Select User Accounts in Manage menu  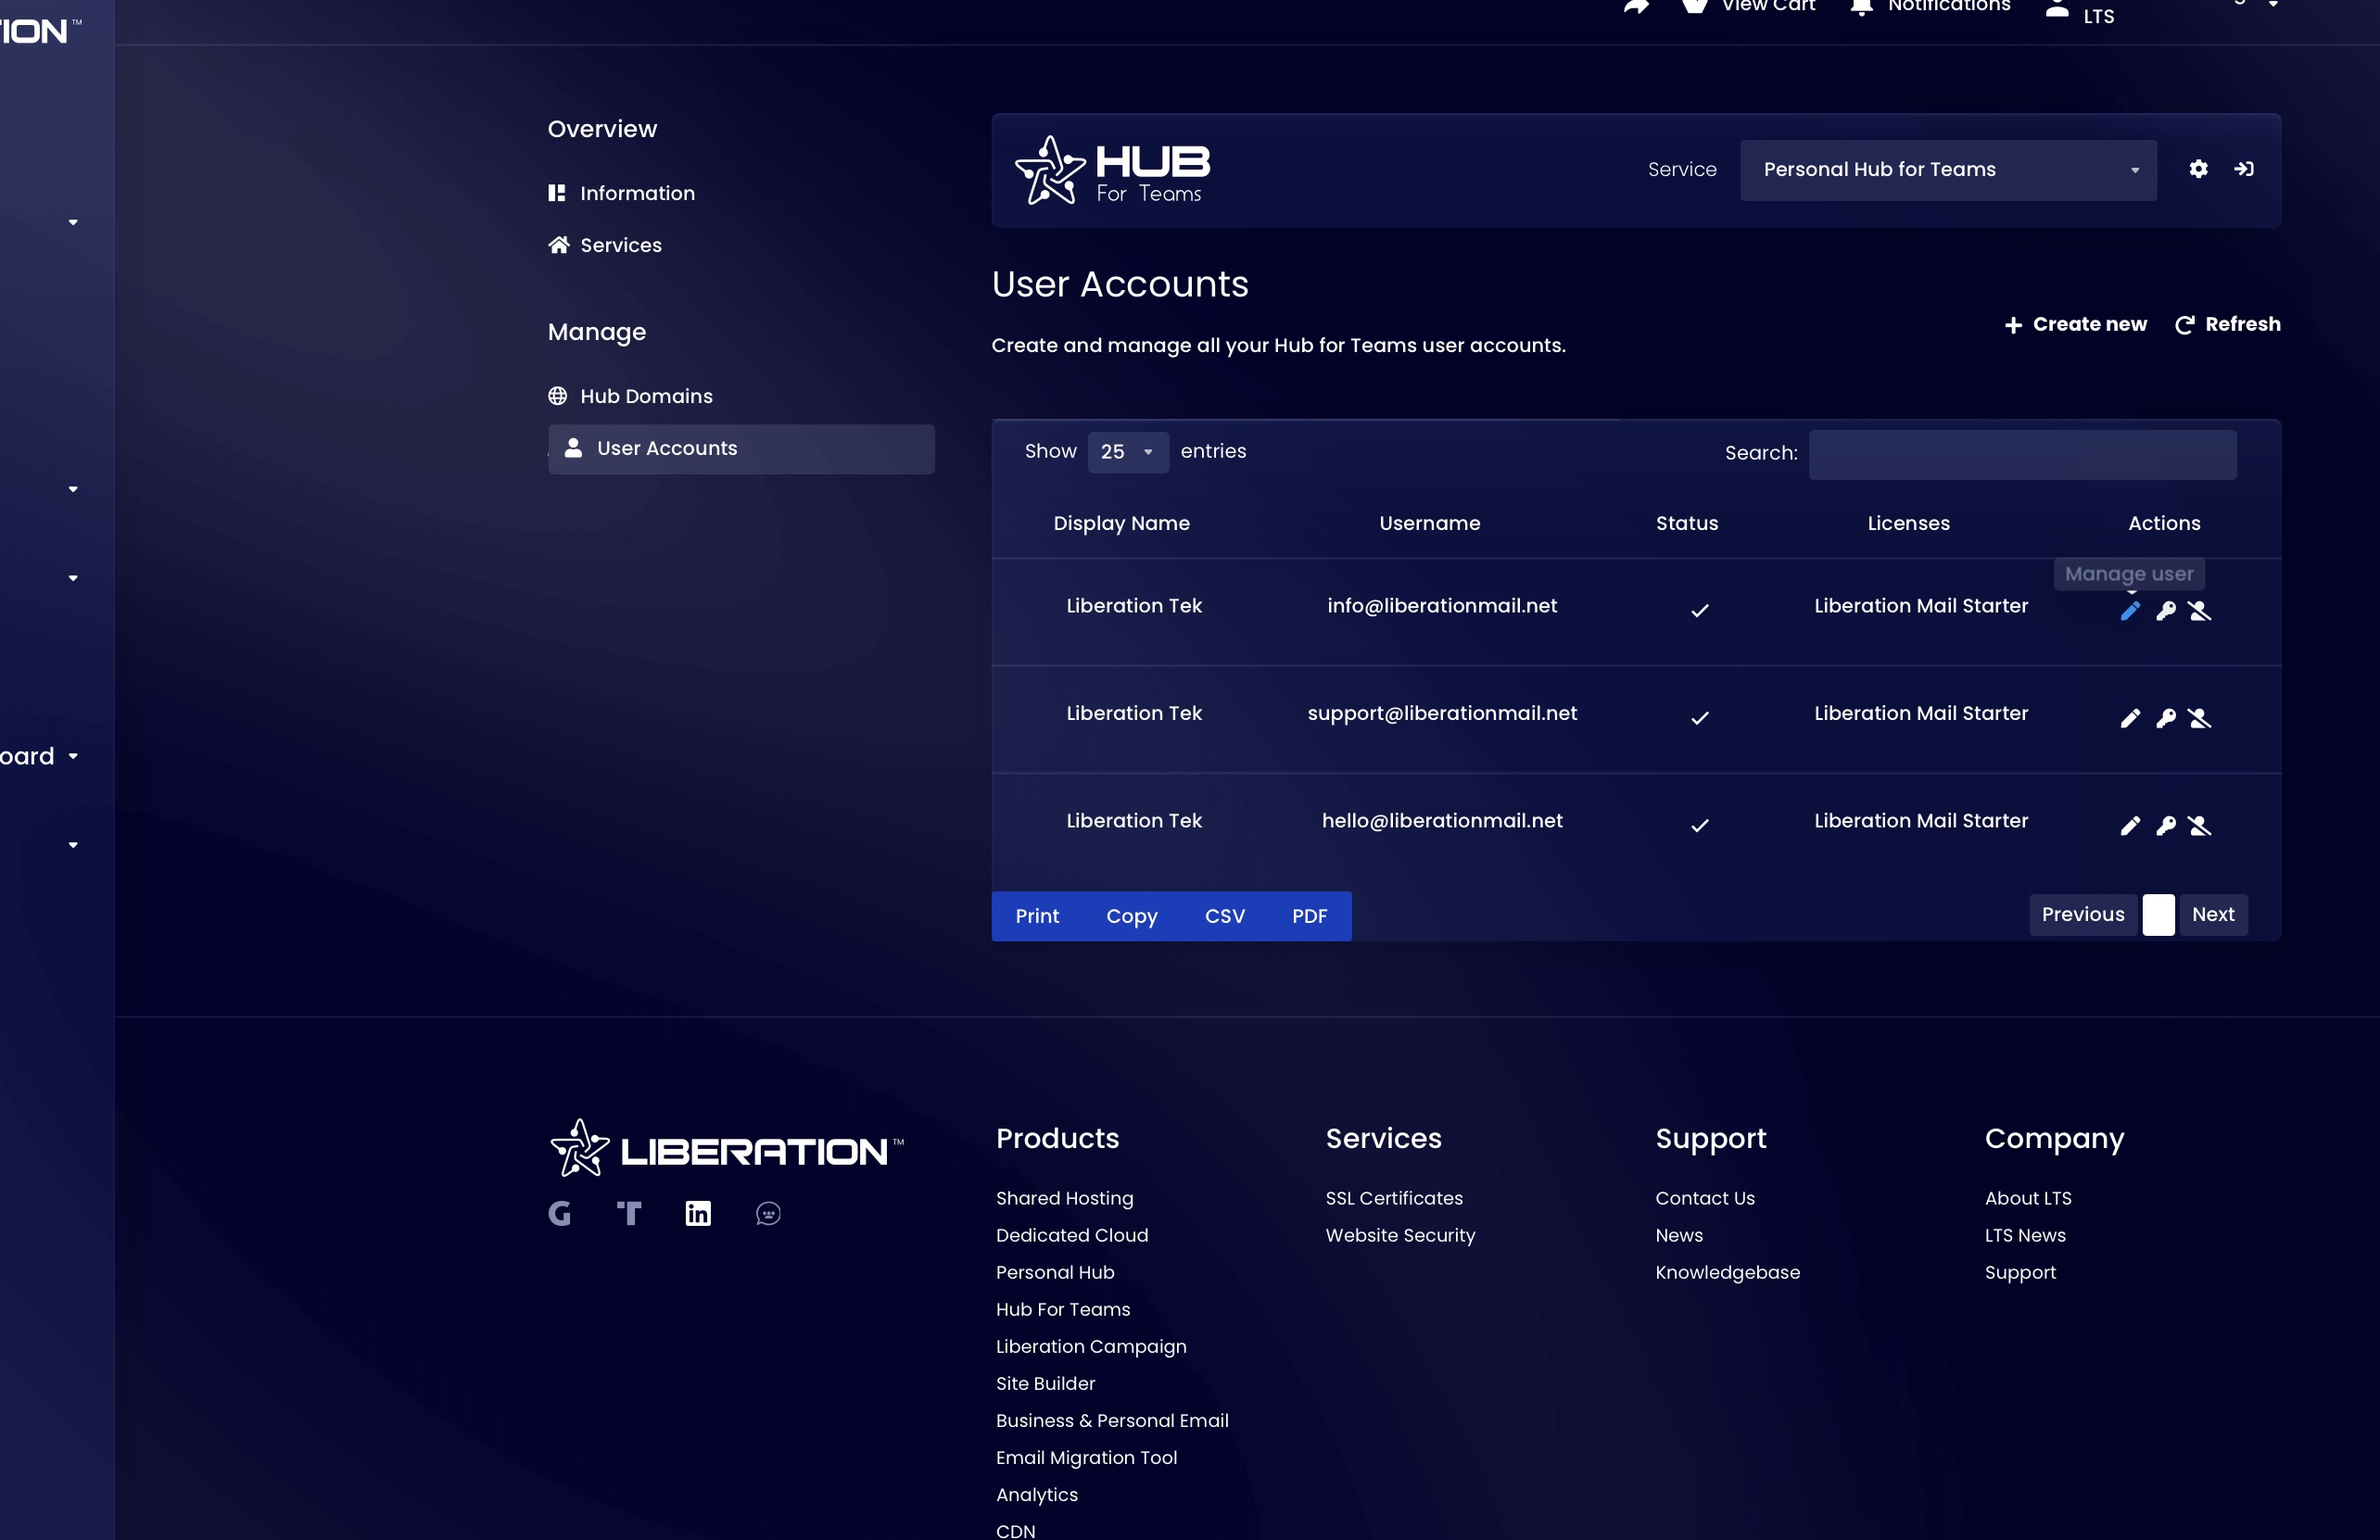point(741,449)
